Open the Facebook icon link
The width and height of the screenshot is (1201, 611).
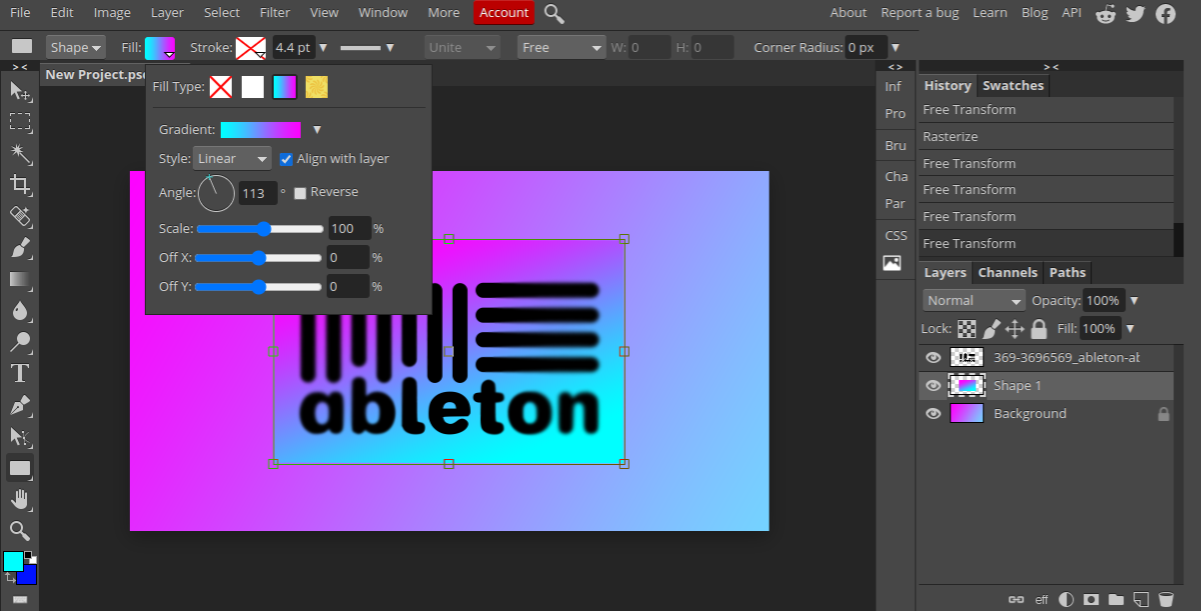click(1165, 13)
